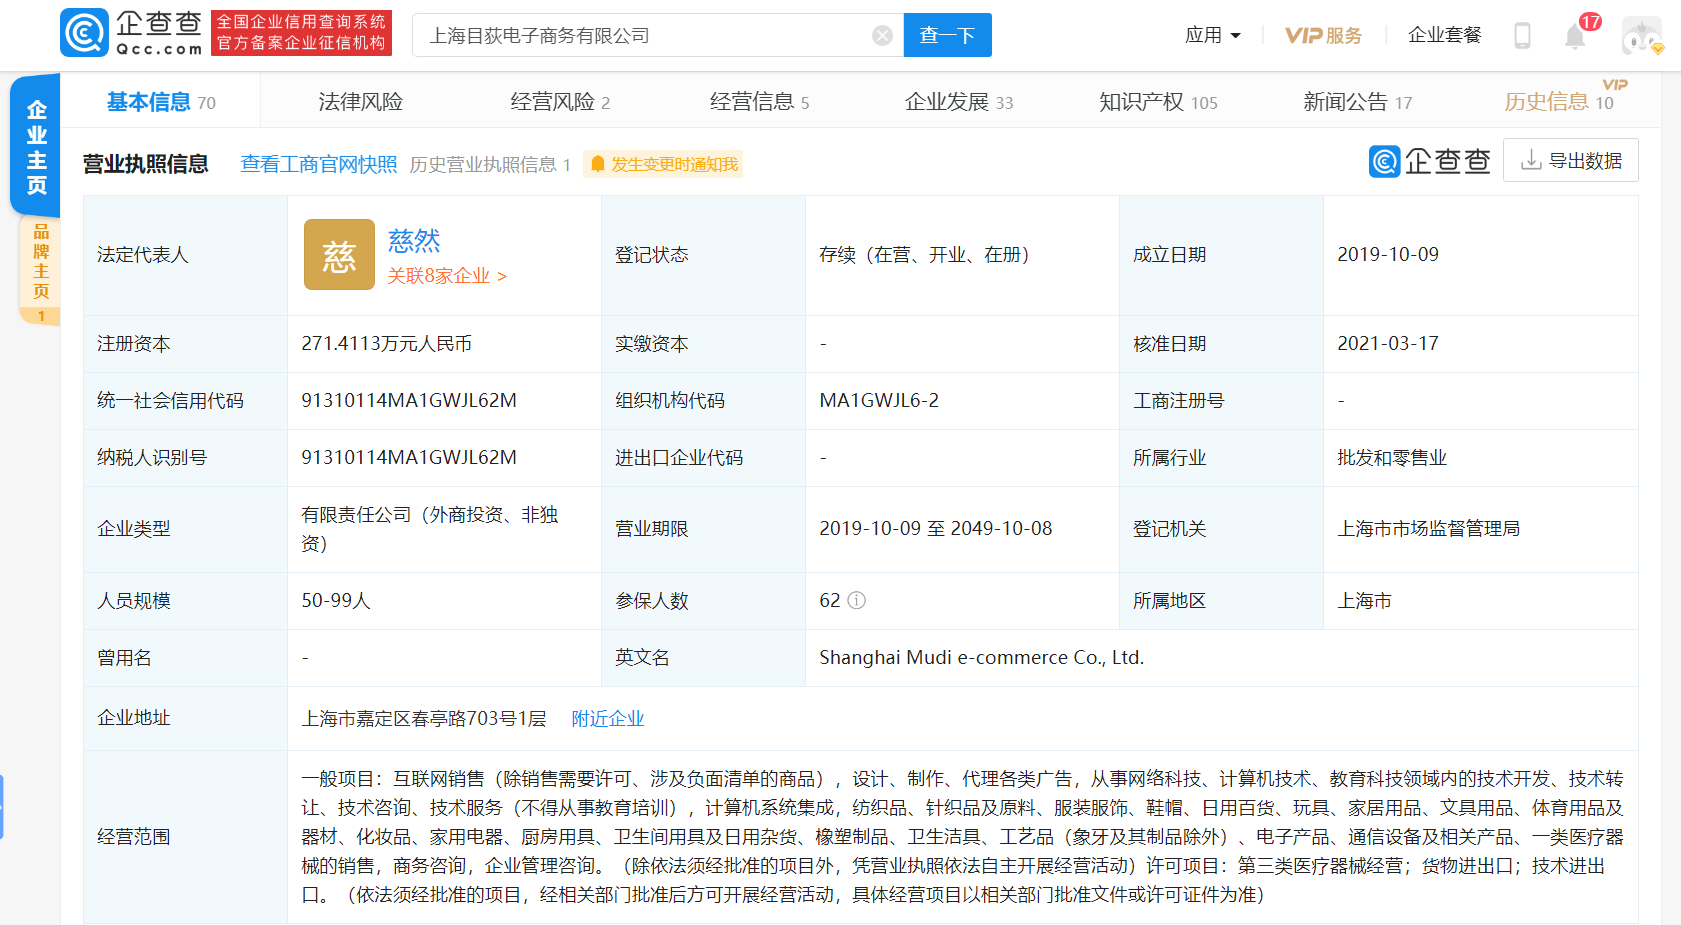The image size is (1681, 925).
Task: Select the 登记机关 value 上海市市场监督管理局
Action: [1429, 528]
